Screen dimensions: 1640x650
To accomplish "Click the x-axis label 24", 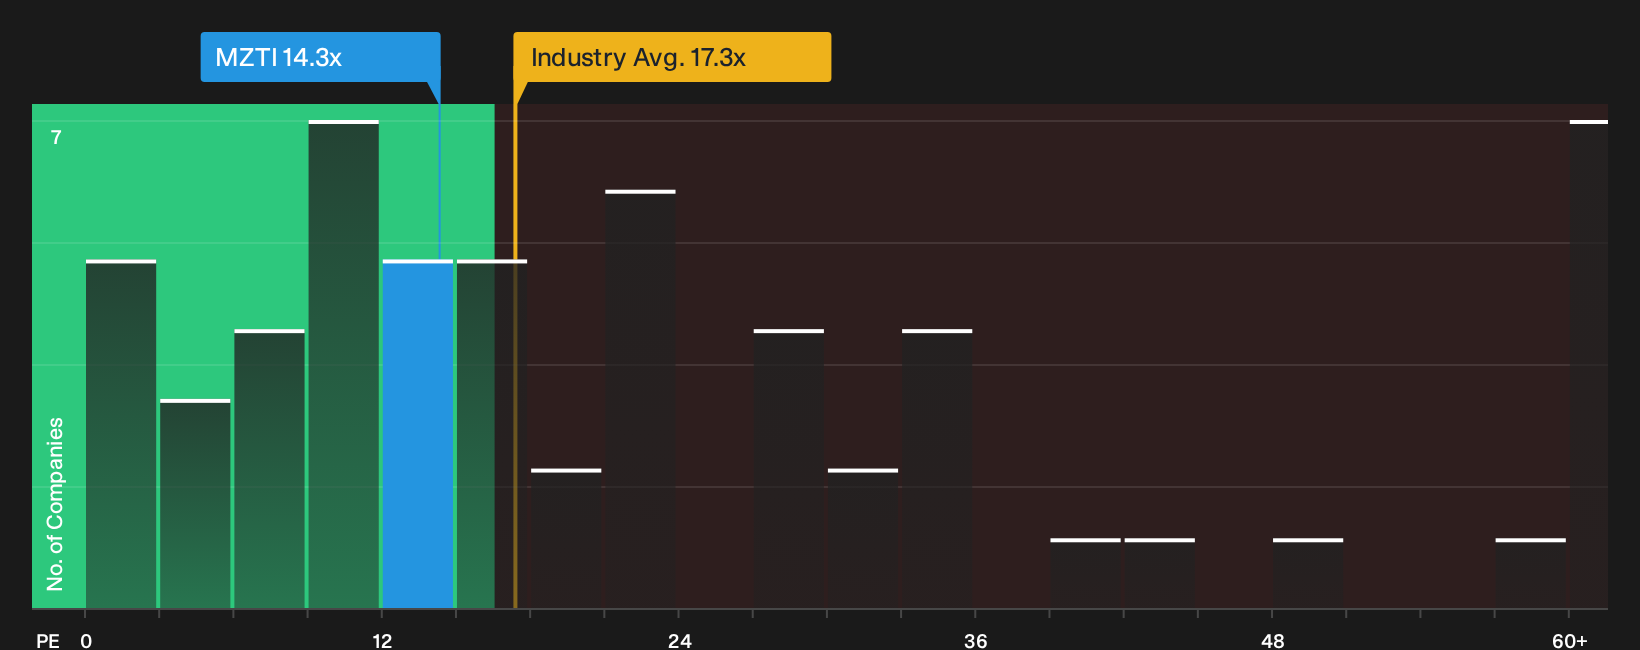I will pos(679,640).
